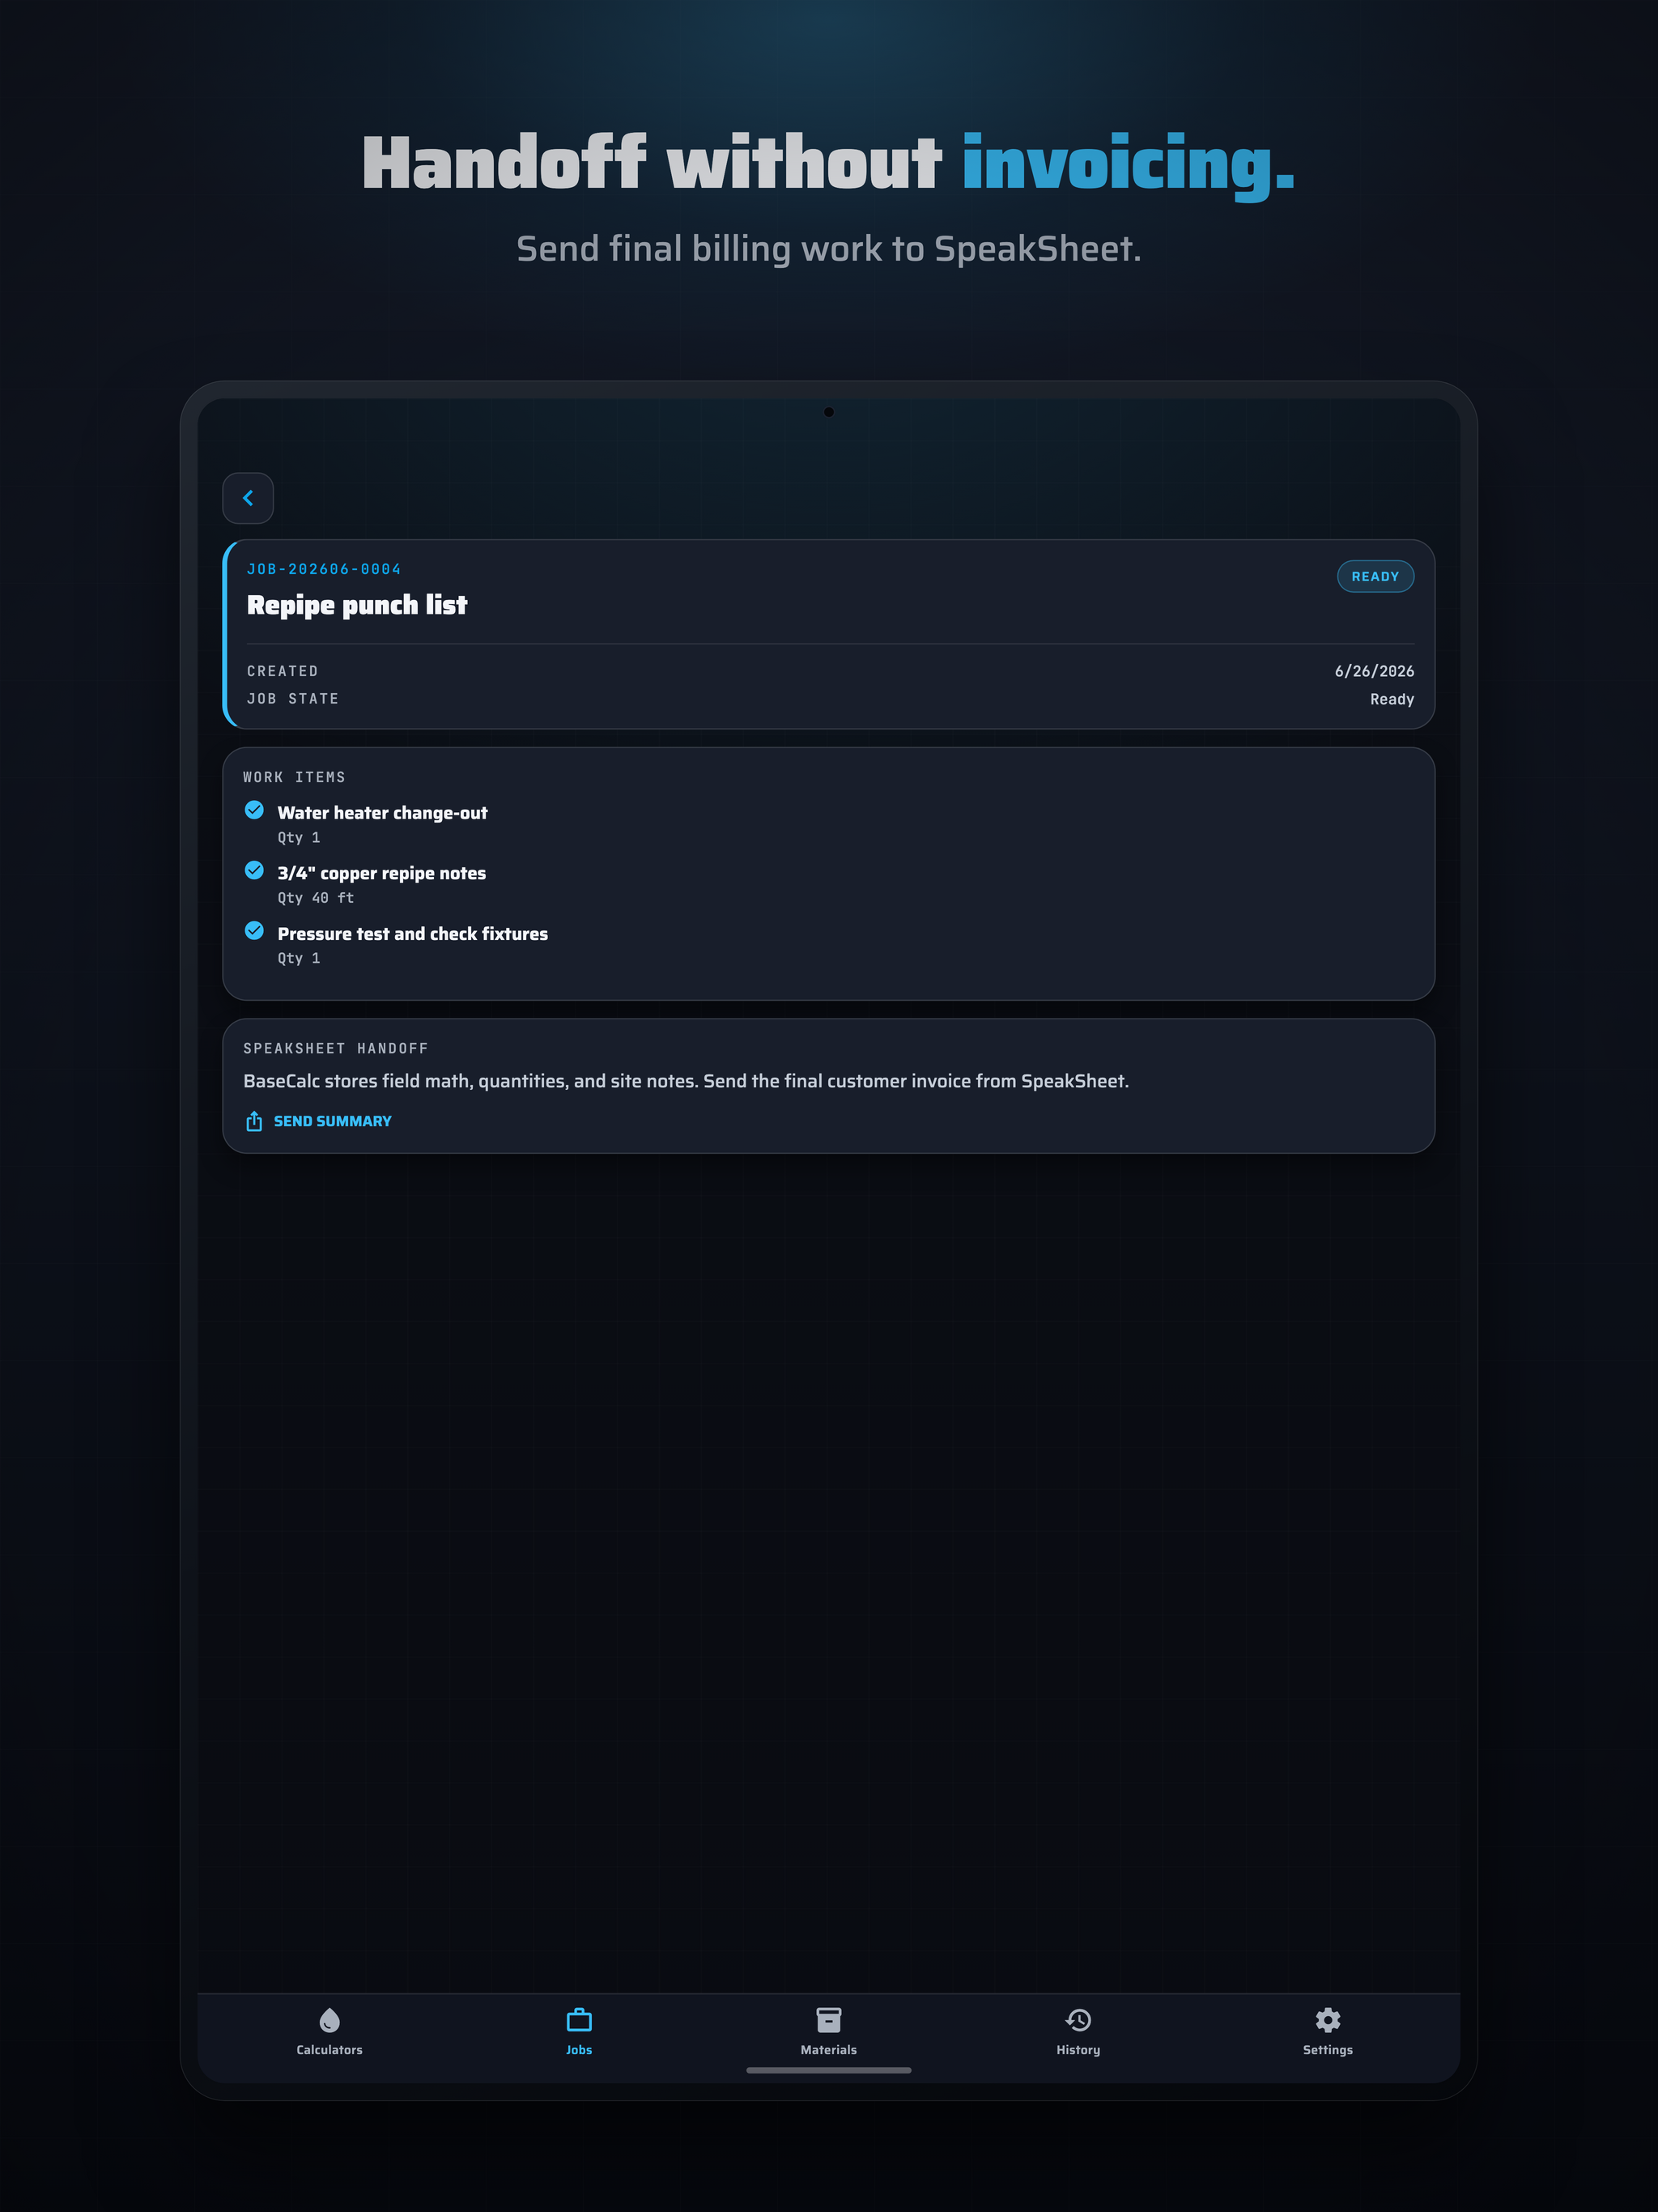
Task: Click the home indicator bar
Action: (x=829, y=2070)
